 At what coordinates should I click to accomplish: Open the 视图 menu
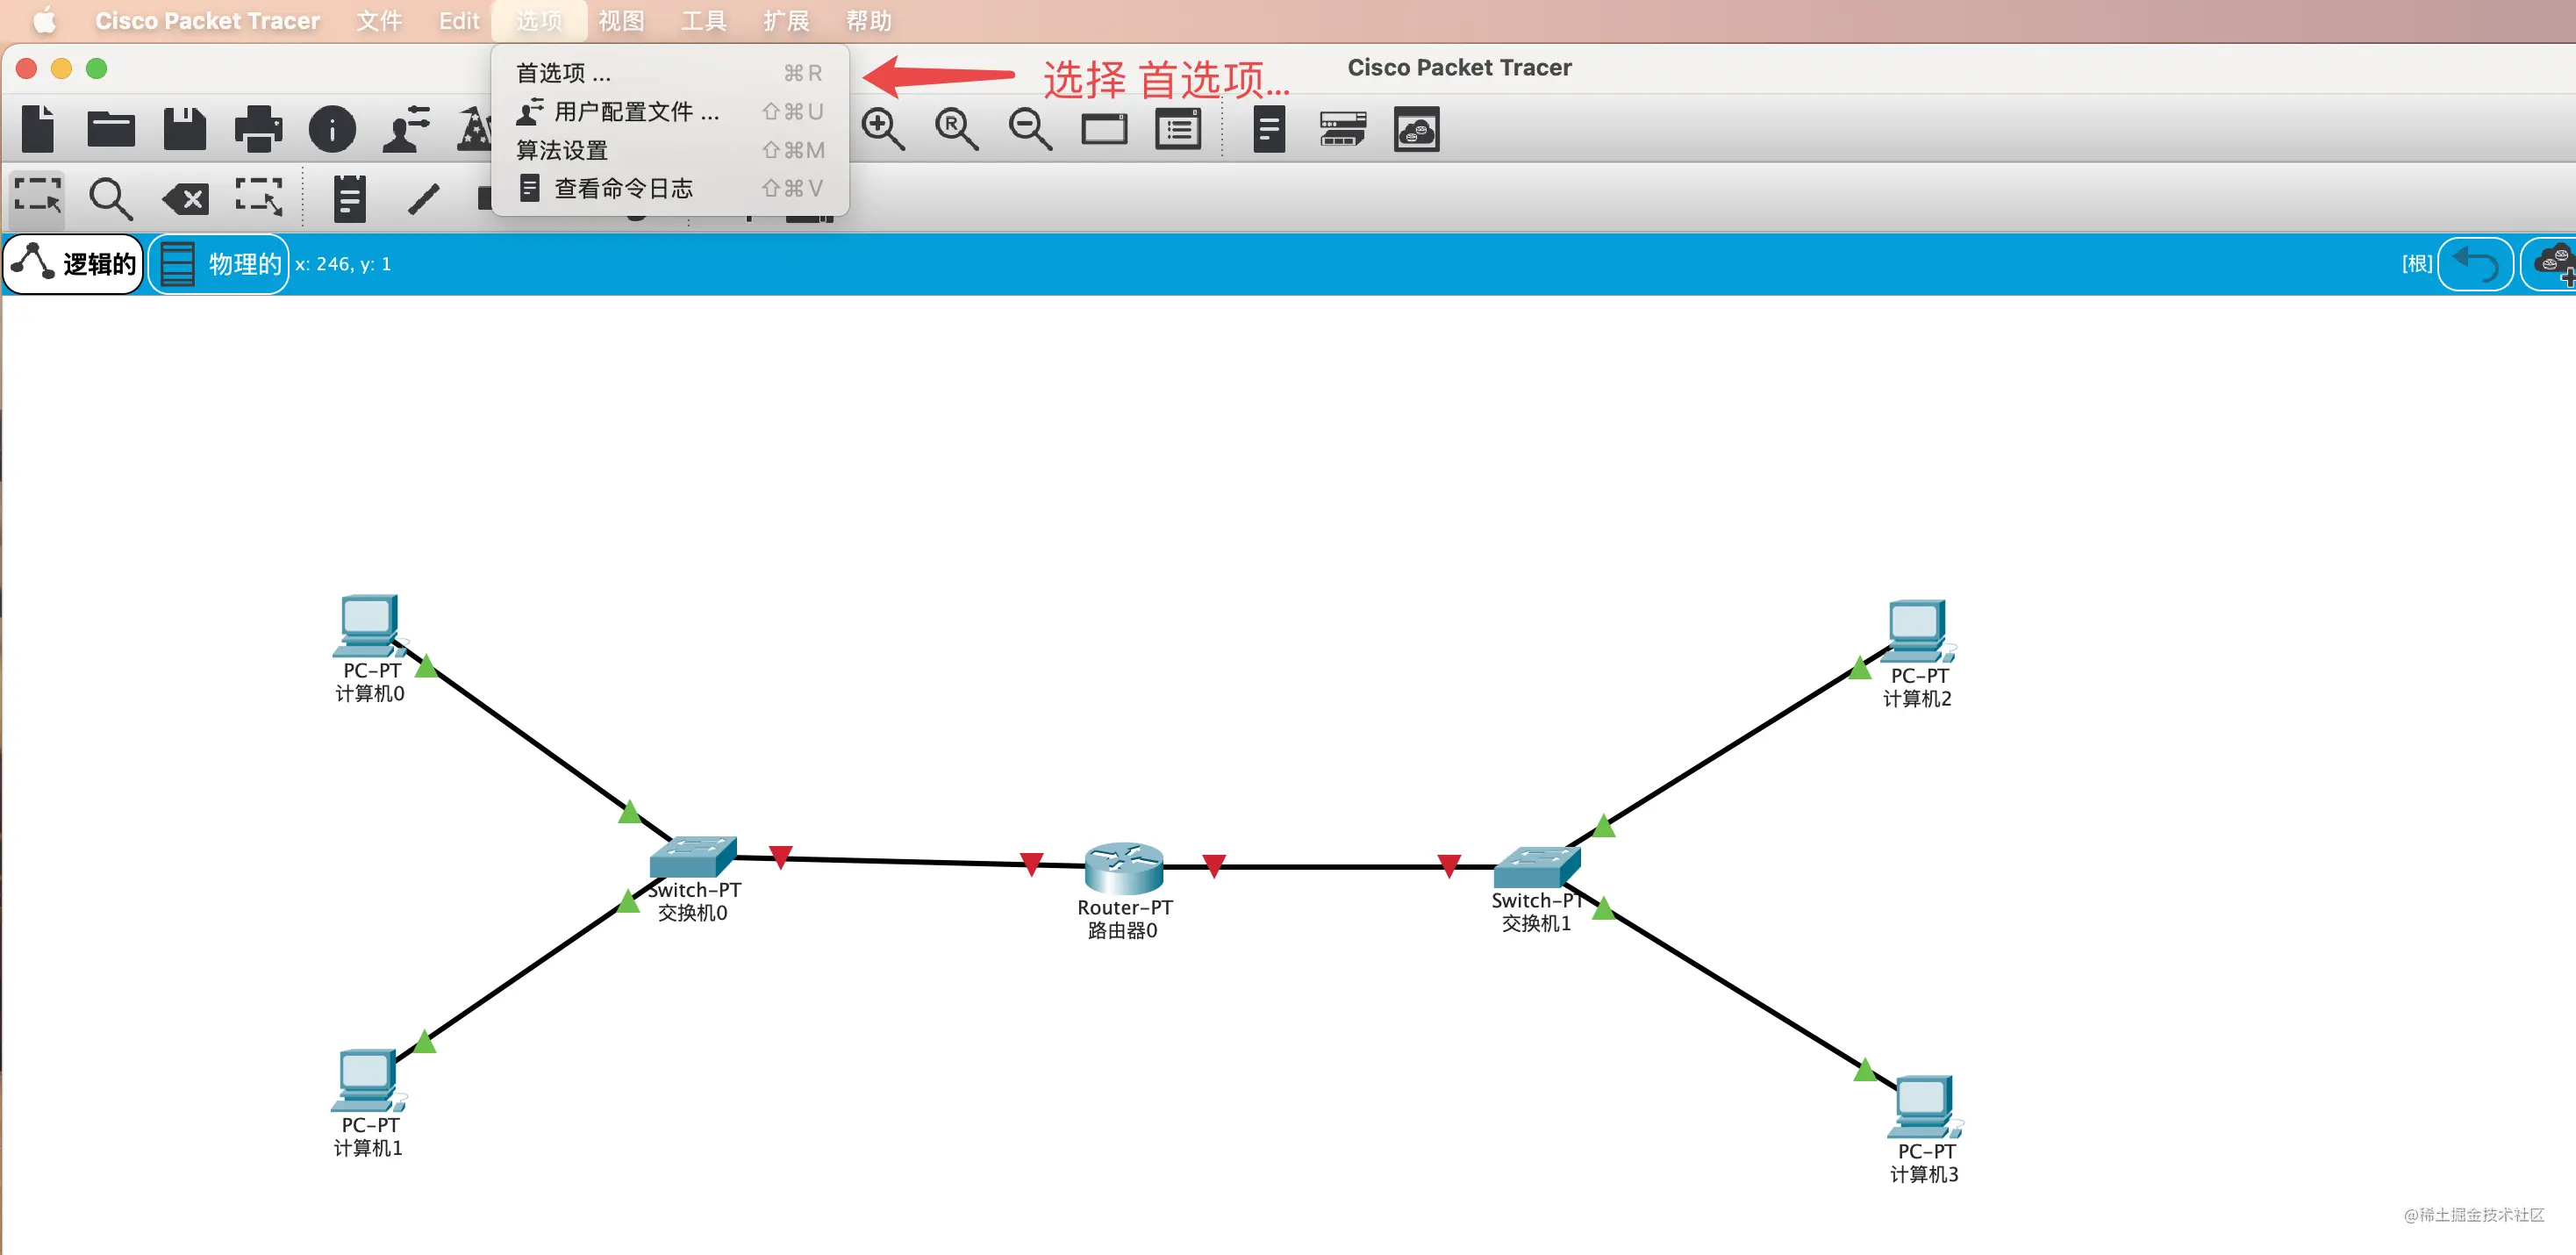[621, 20]
